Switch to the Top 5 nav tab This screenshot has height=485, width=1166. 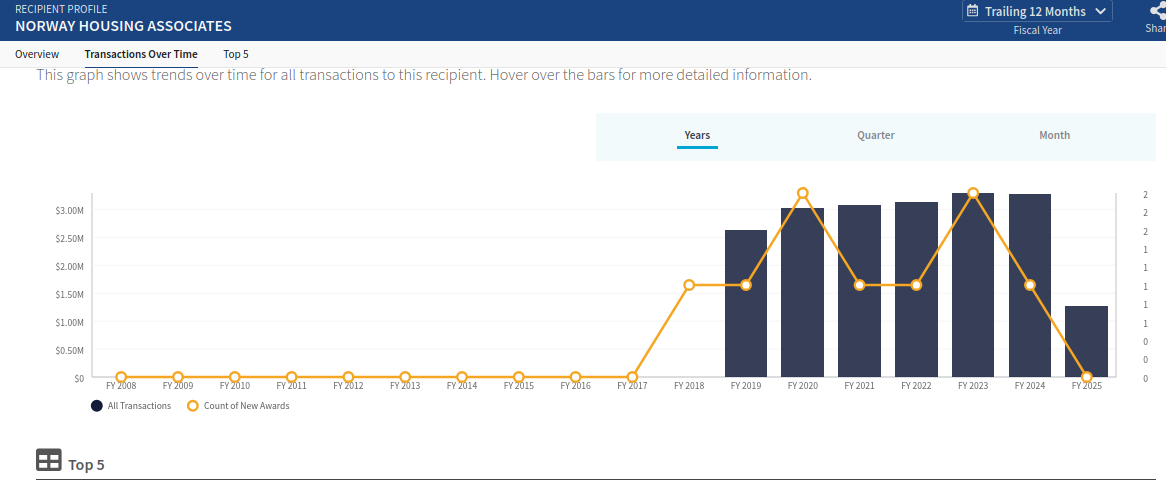(236, 54)
